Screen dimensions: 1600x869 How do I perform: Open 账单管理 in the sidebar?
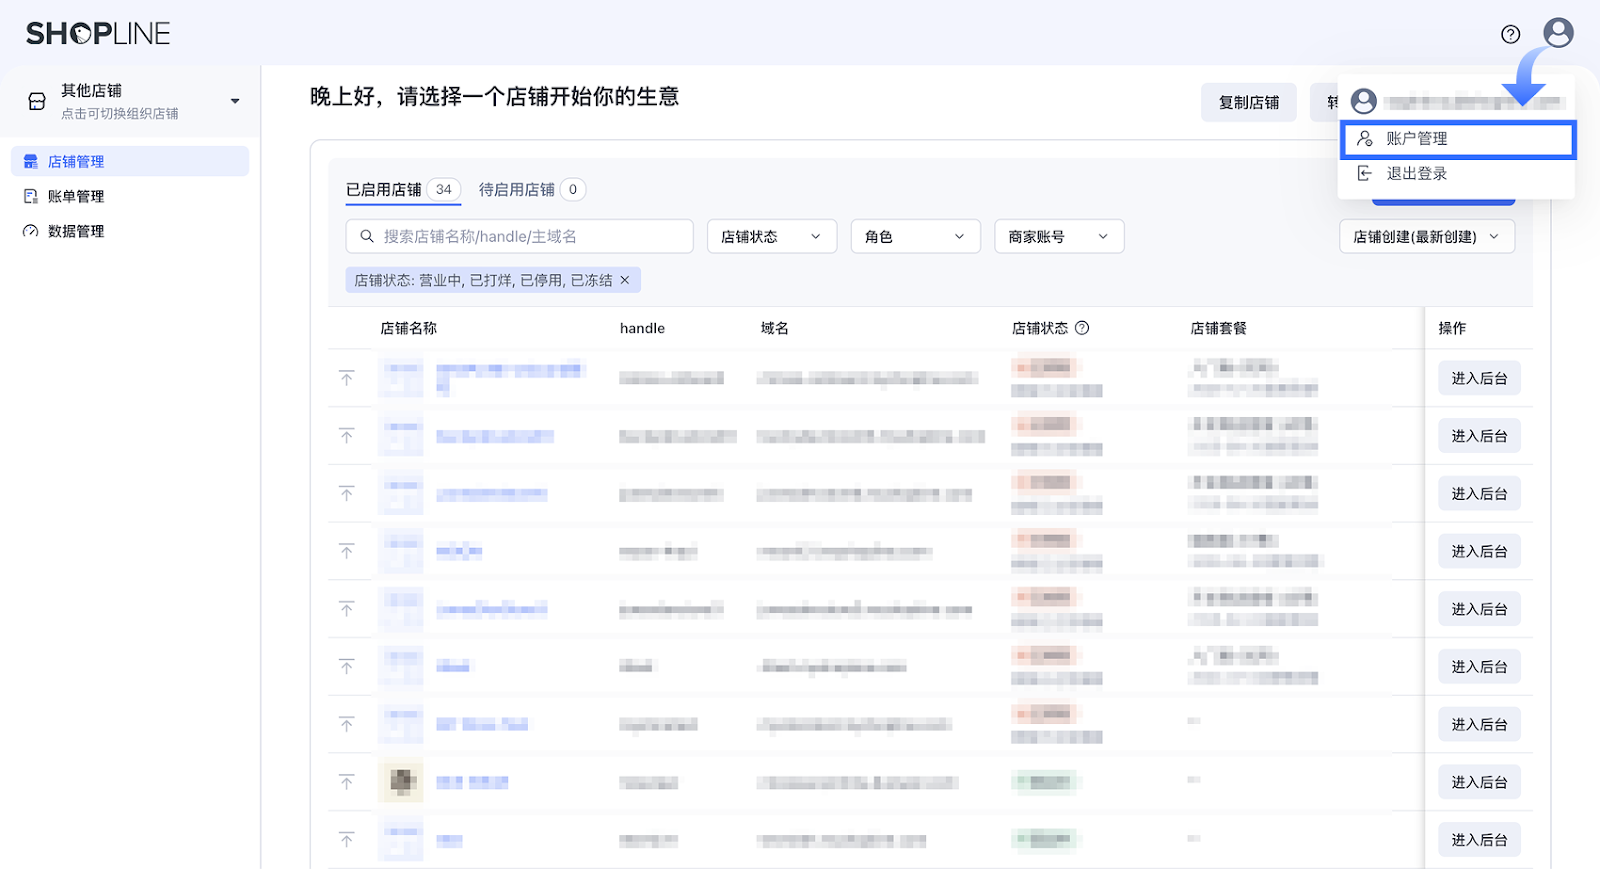(76, 197)
